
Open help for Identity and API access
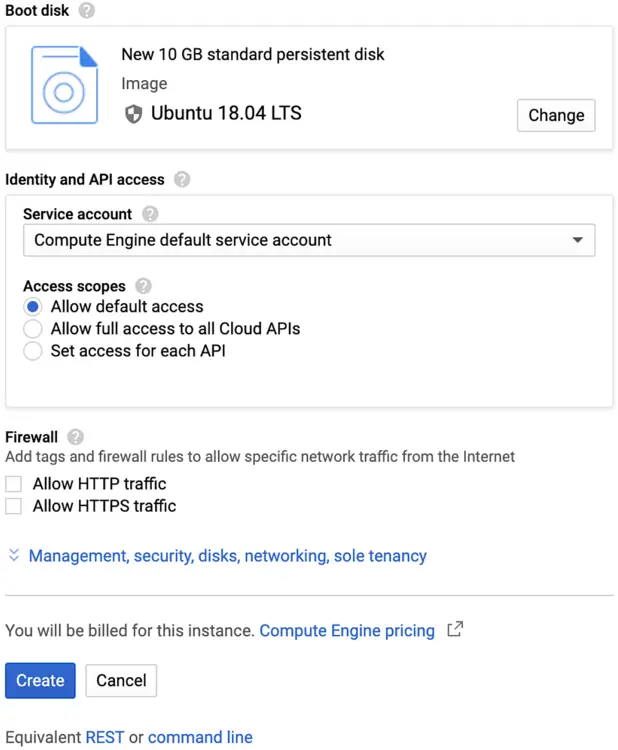pyautogui.click(x=182, y=180)
